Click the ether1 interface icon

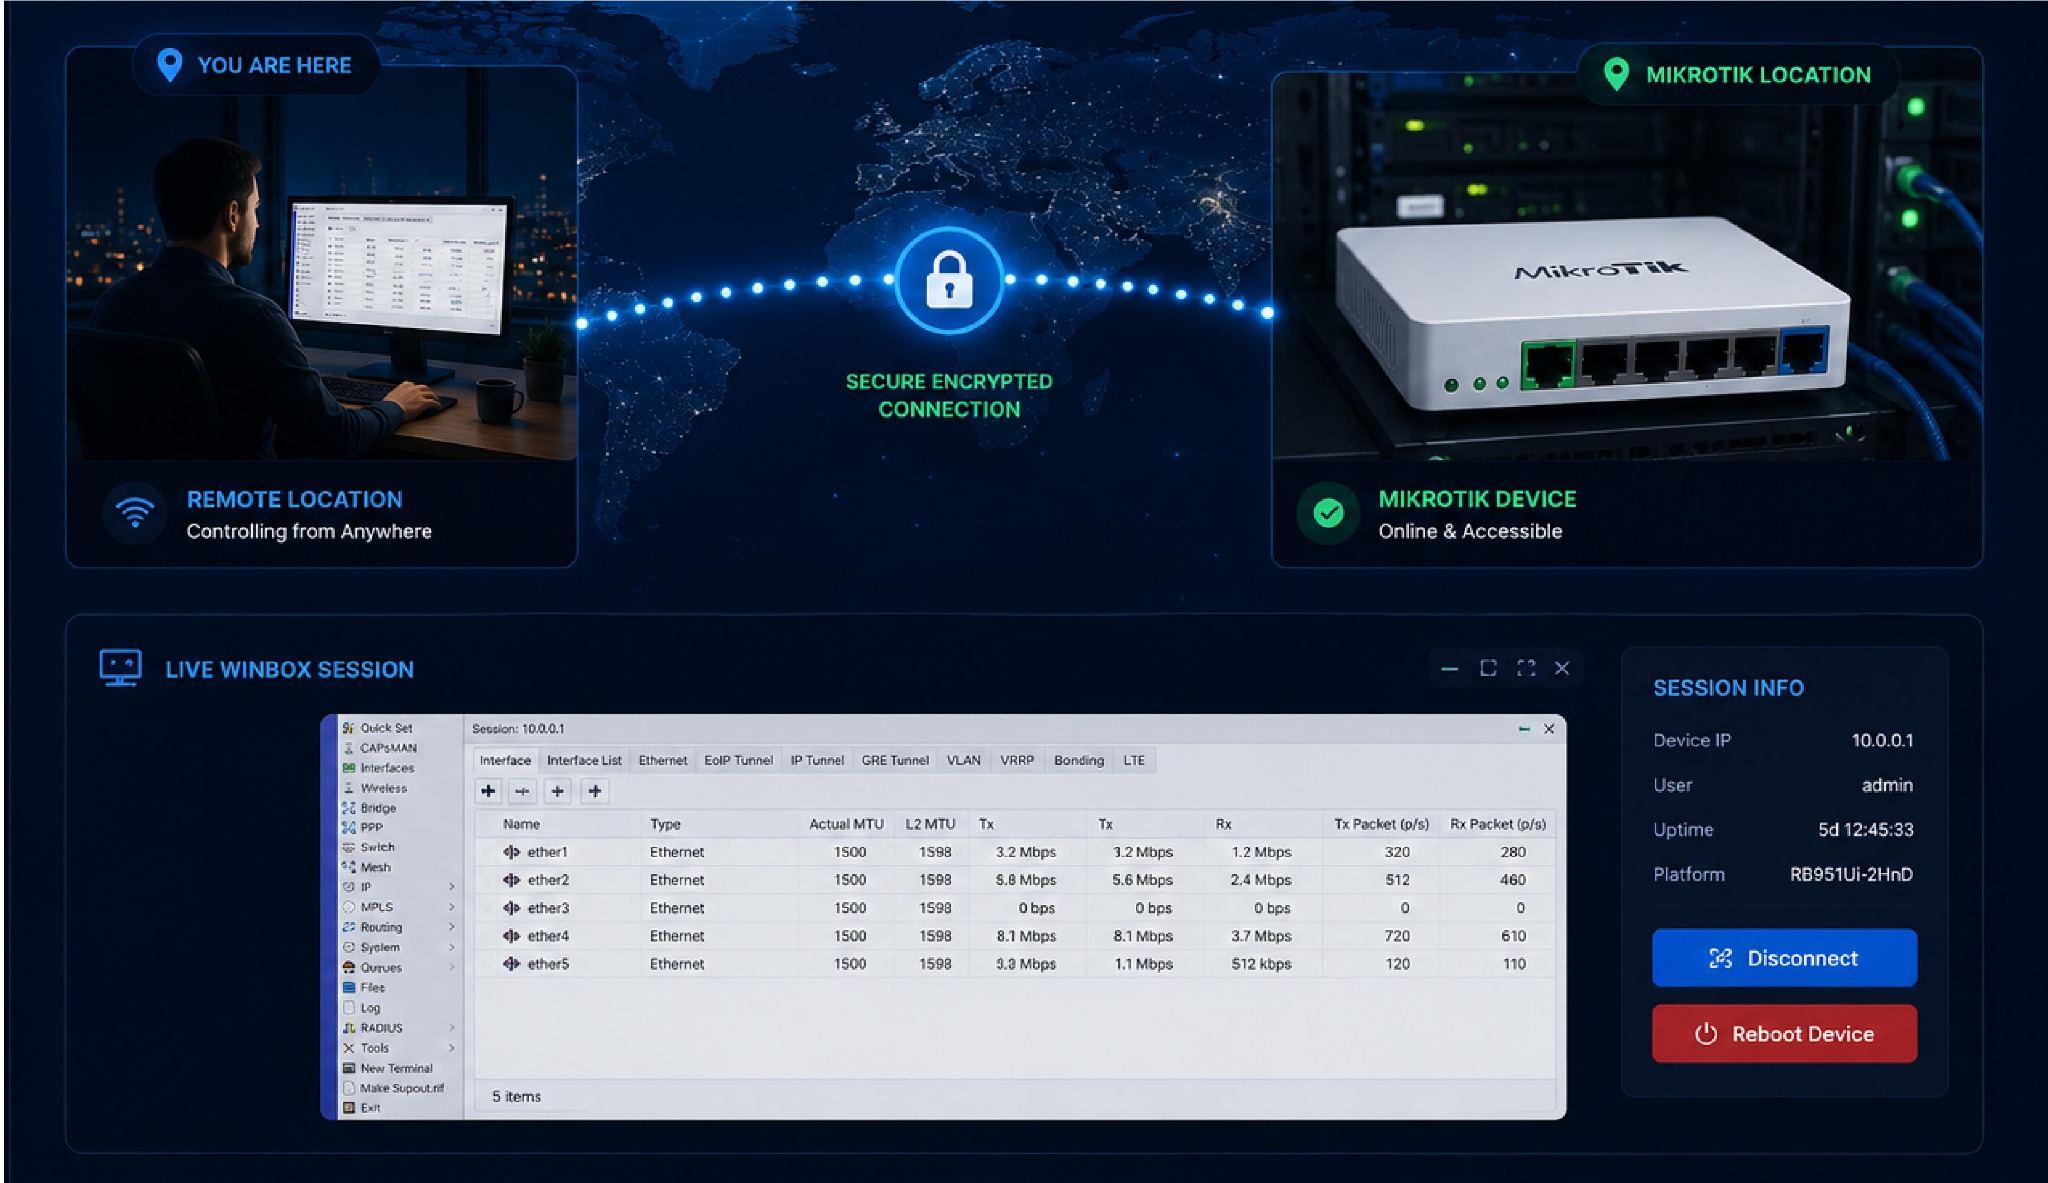click(x=512, y=852)
